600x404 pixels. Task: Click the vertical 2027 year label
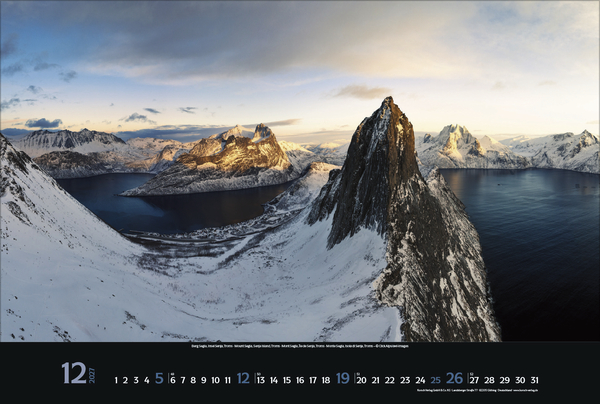[90, 374]
